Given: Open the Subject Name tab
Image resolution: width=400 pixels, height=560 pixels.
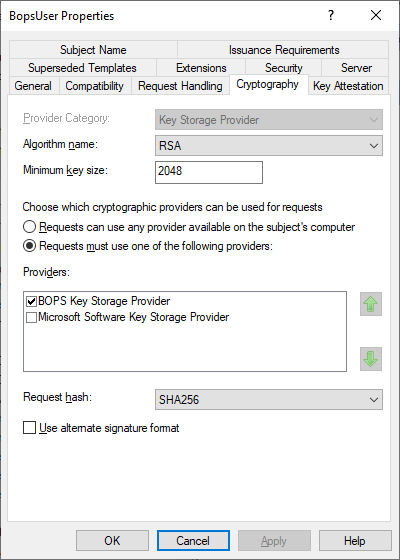Looking at the screenshot, I should pos(93,50).
